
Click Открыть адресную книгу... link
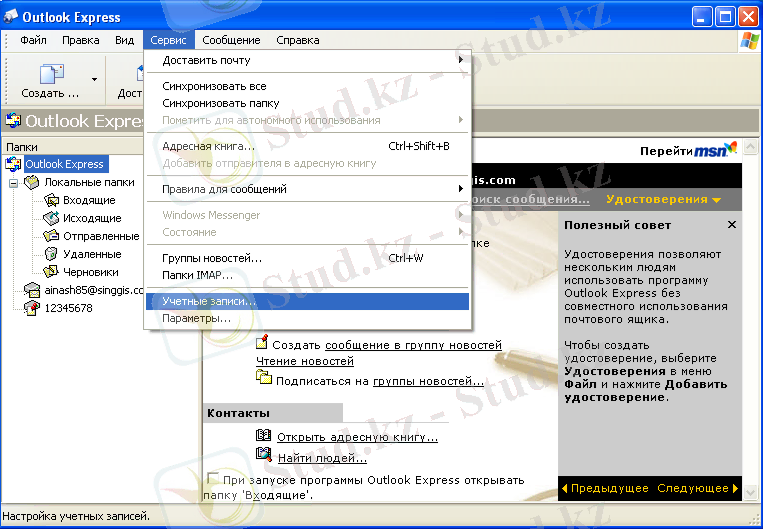(x=357, y=437)
